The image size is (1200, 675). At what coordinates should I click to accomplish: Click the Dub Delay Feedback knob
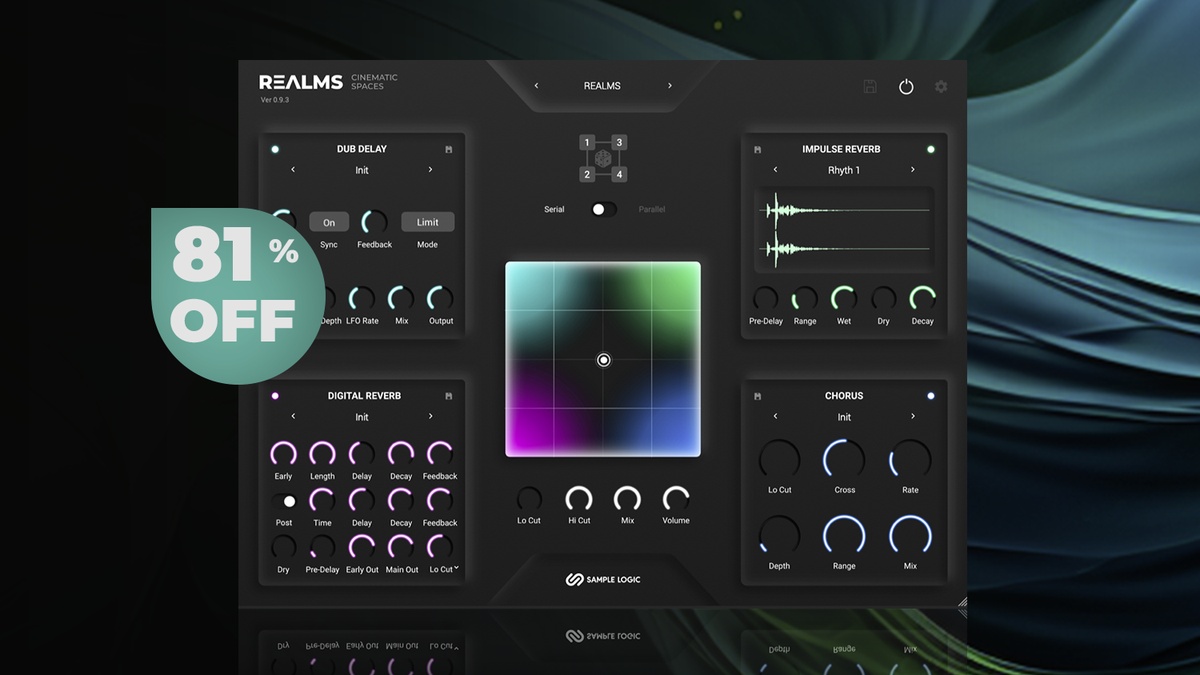tap(374, 222)
